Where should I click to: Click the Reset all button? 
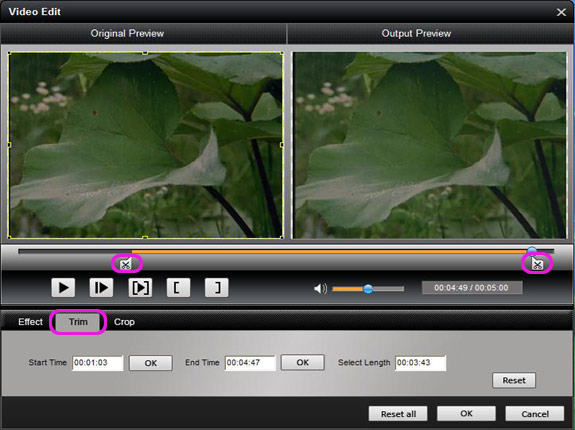[398, 414]
